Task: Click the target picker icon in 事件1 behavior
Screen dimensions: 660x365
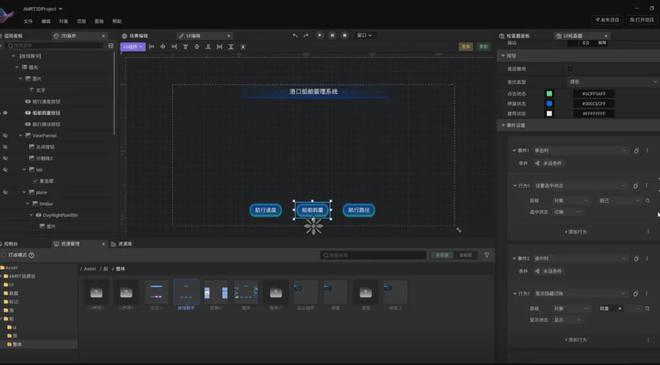Action: pos(648,201)
